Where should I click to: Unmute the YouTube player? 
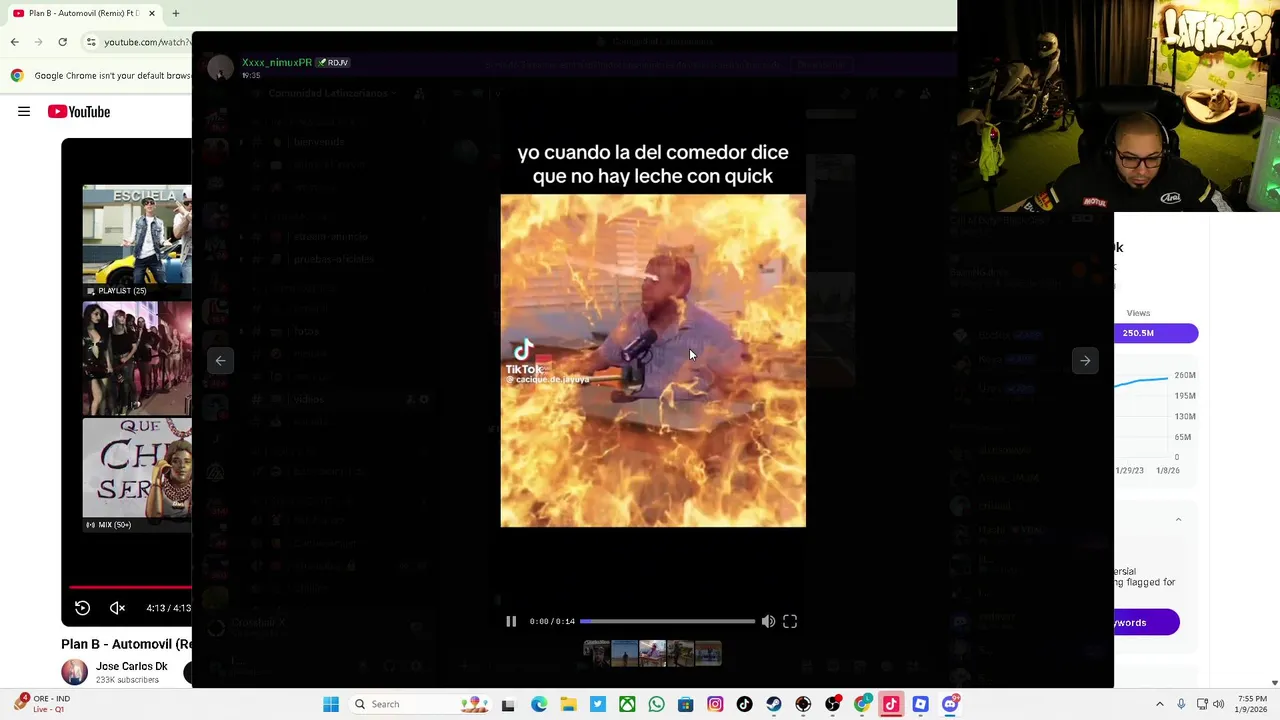(x=117, y=608)
